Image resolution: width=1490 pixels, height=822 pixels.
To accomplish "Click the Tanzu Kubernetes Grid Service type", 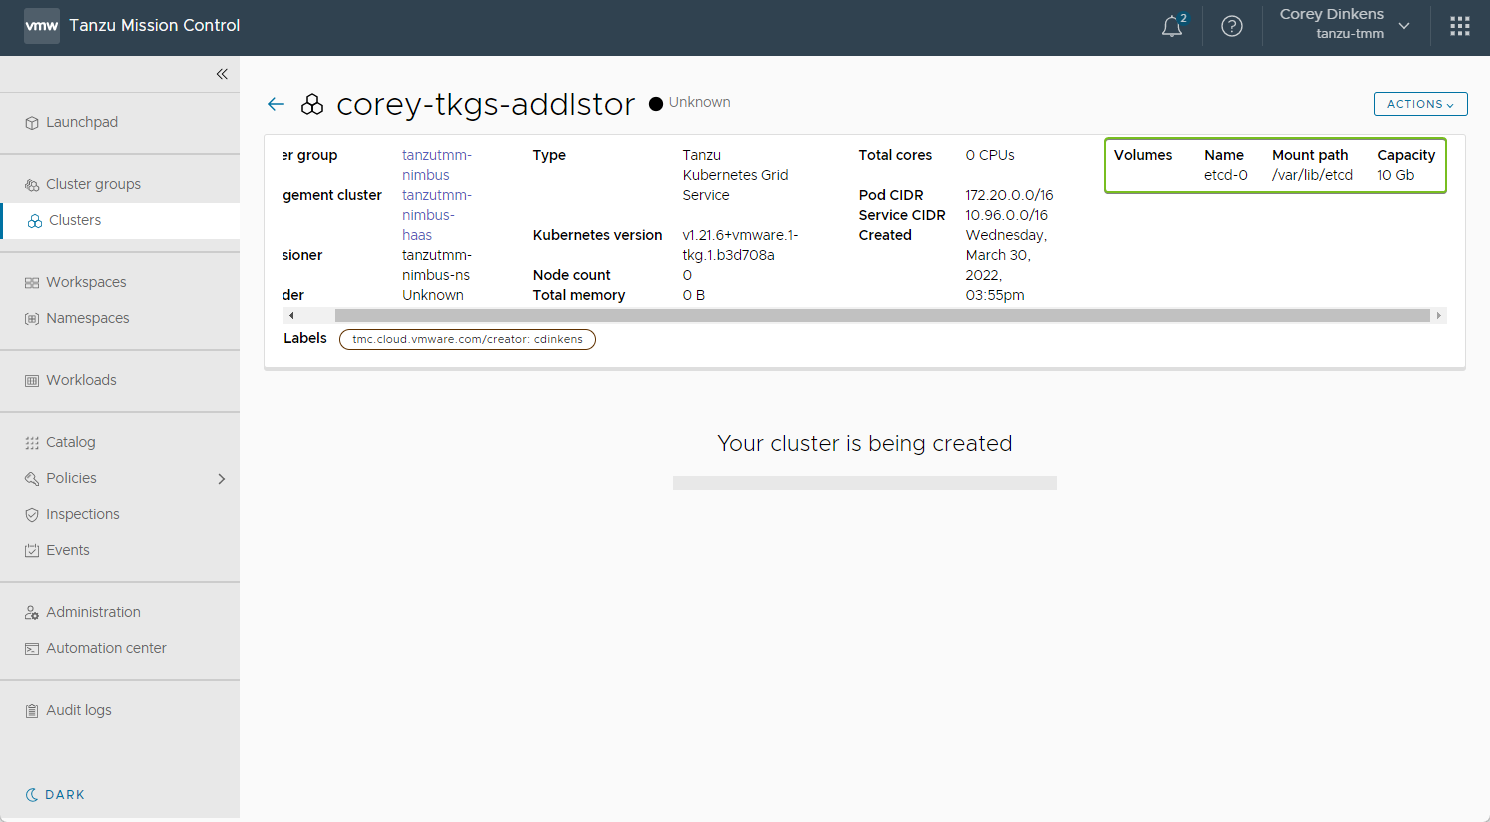I will click(735, 175).
